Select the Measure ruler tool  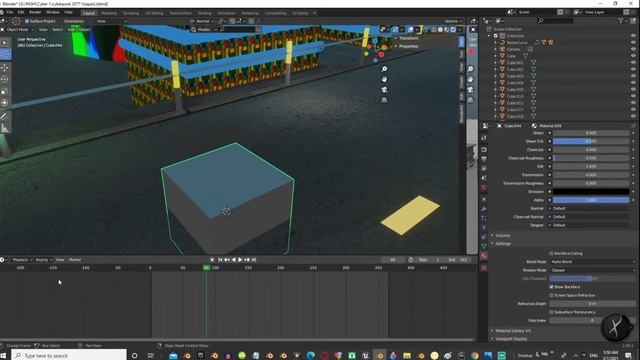[5, 129]
